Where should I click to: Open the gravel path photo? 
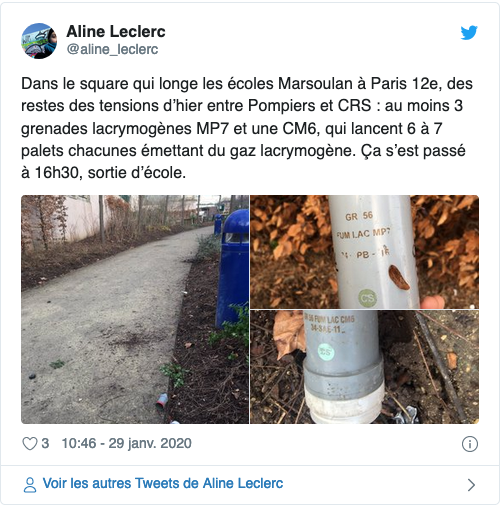[135, 309]
